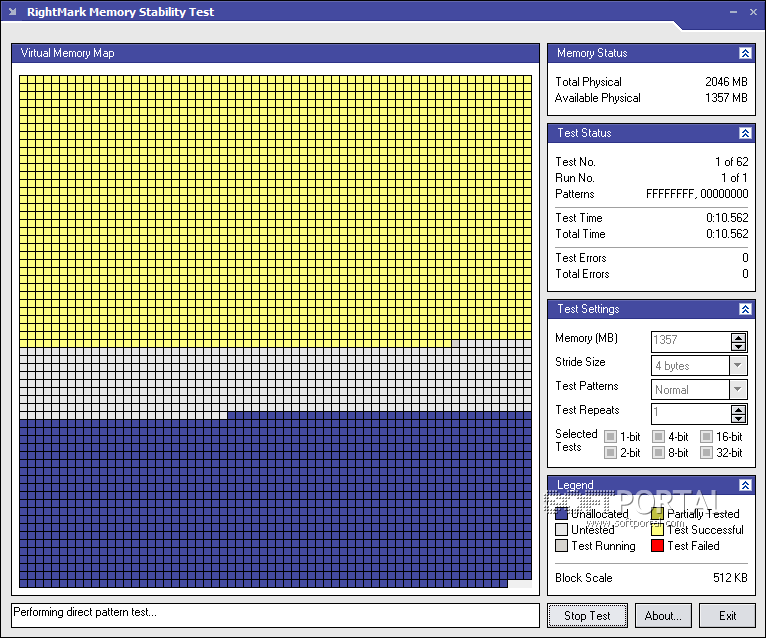Click the Test Repeats input field

coord(691,414)
